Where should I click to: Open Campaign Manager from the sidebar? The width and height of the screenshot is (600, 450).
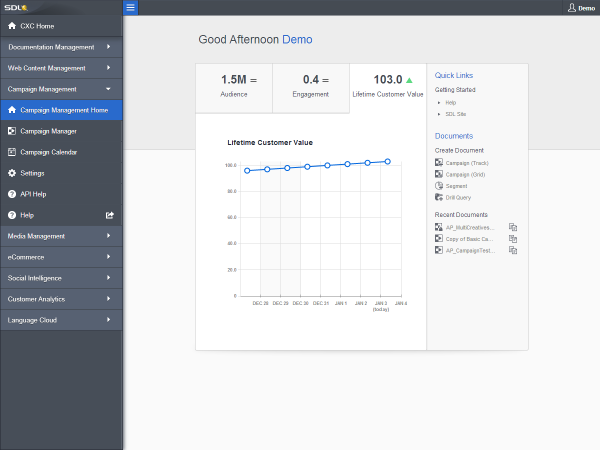(48, 131)
